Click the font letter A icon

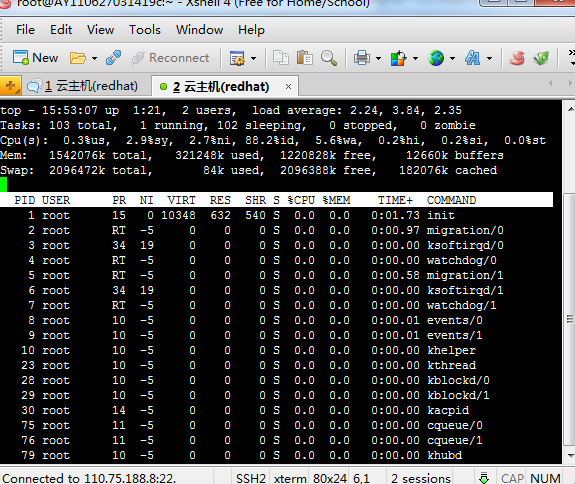(473, 58)
